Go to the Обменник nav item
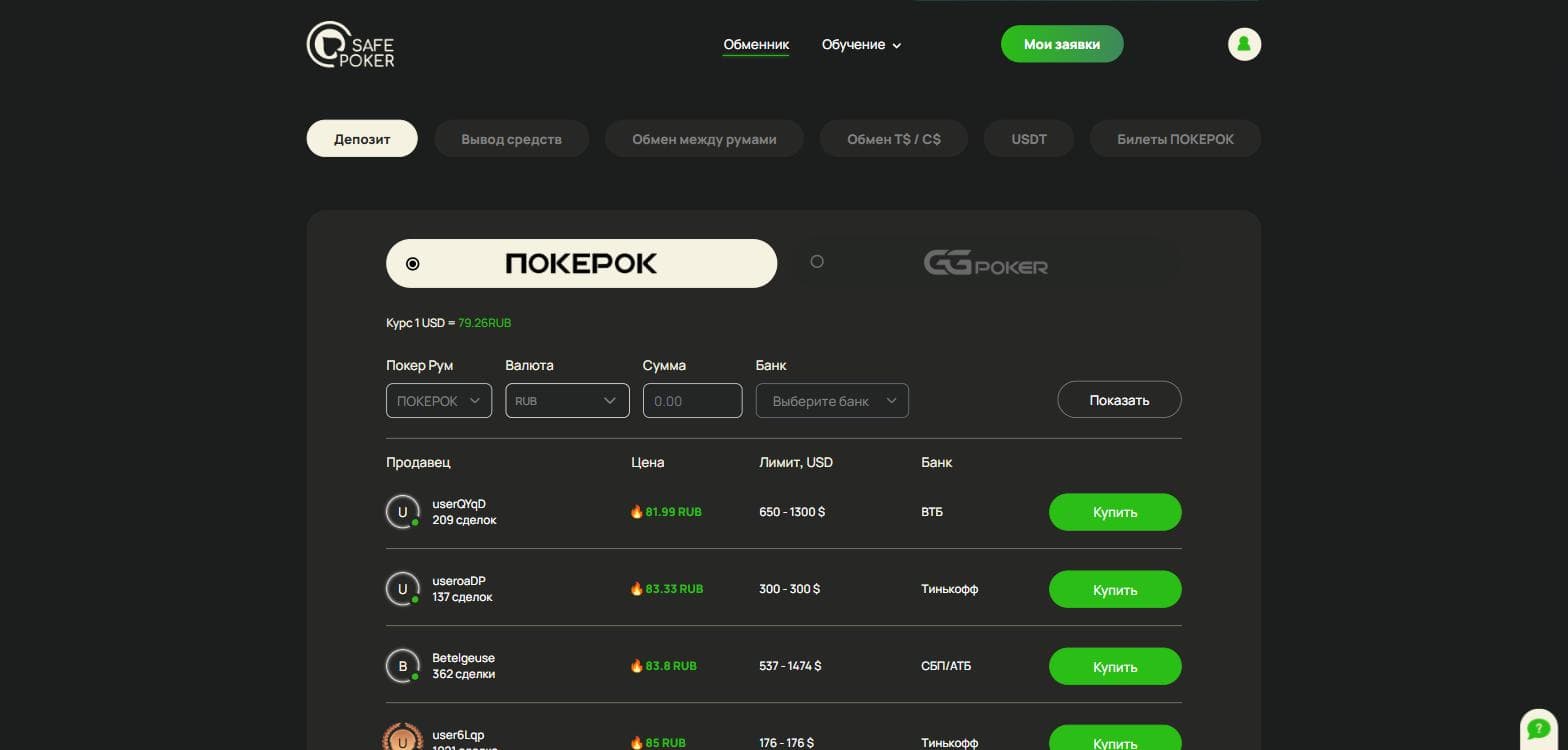 [x=756, y=45]
